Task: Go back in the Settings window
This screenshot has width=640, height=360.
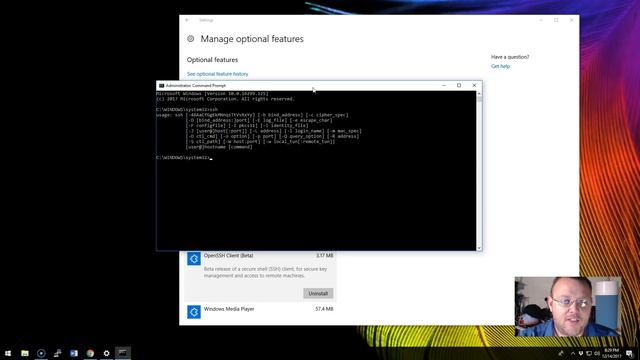Action: point(187,20)
